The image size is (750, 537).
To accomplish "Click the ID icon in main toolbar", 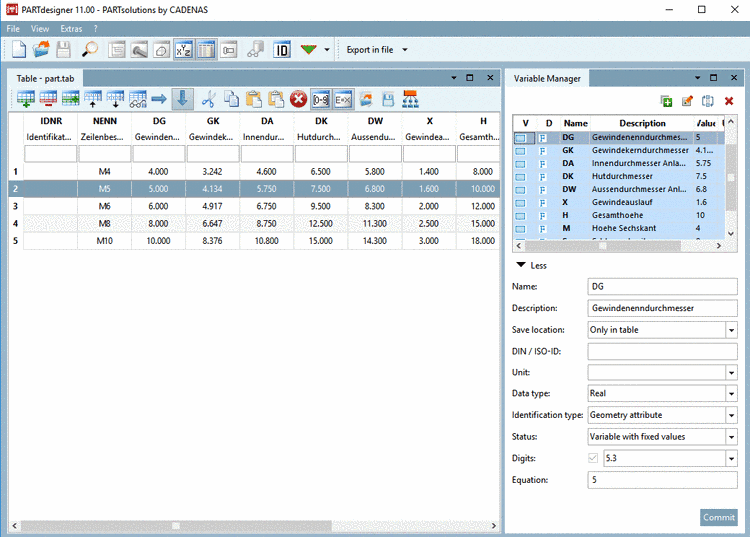I will coord(281,49).
